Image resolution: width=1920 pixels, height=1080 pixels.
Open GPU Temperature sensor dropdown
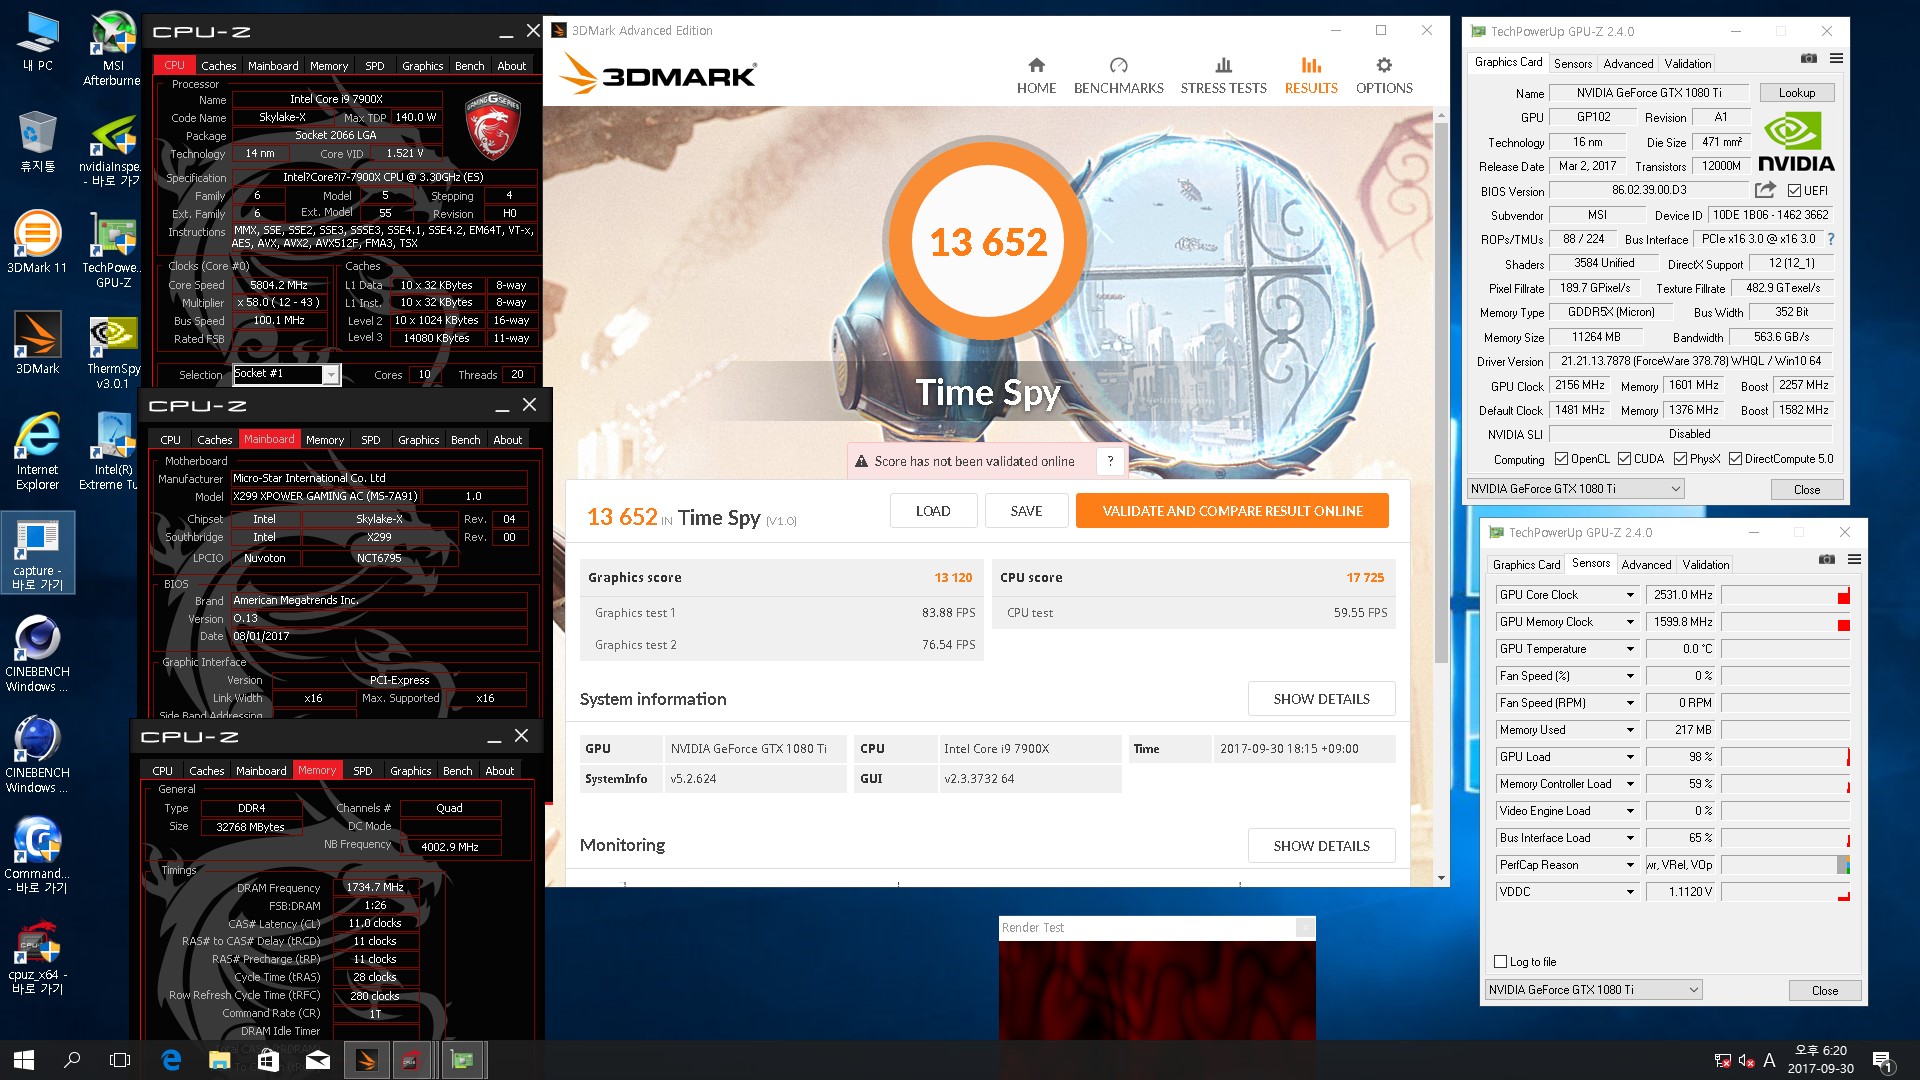[1630, 649]
